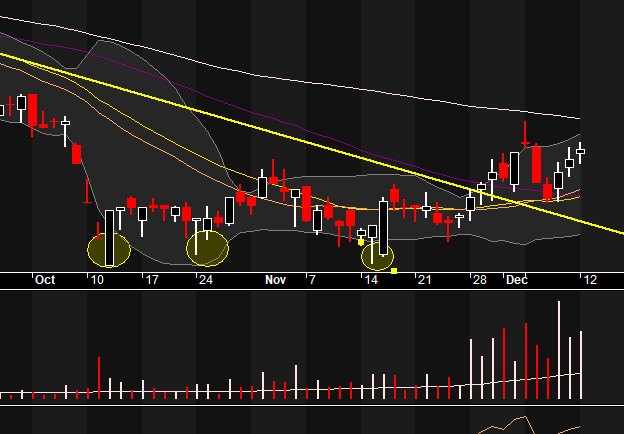Screen dimensions: 624x434
Task: Select the yellow square marker beside the mid-November candles
Action: [361, 242]
